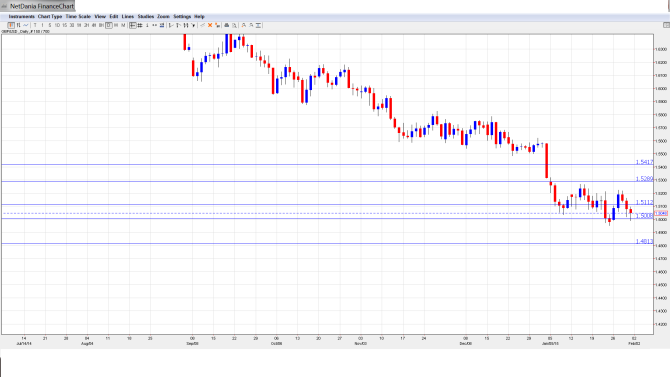Click the dotted-line toolbar icon
This screenshot has height=377, width=670.
[x=154, y=25]
